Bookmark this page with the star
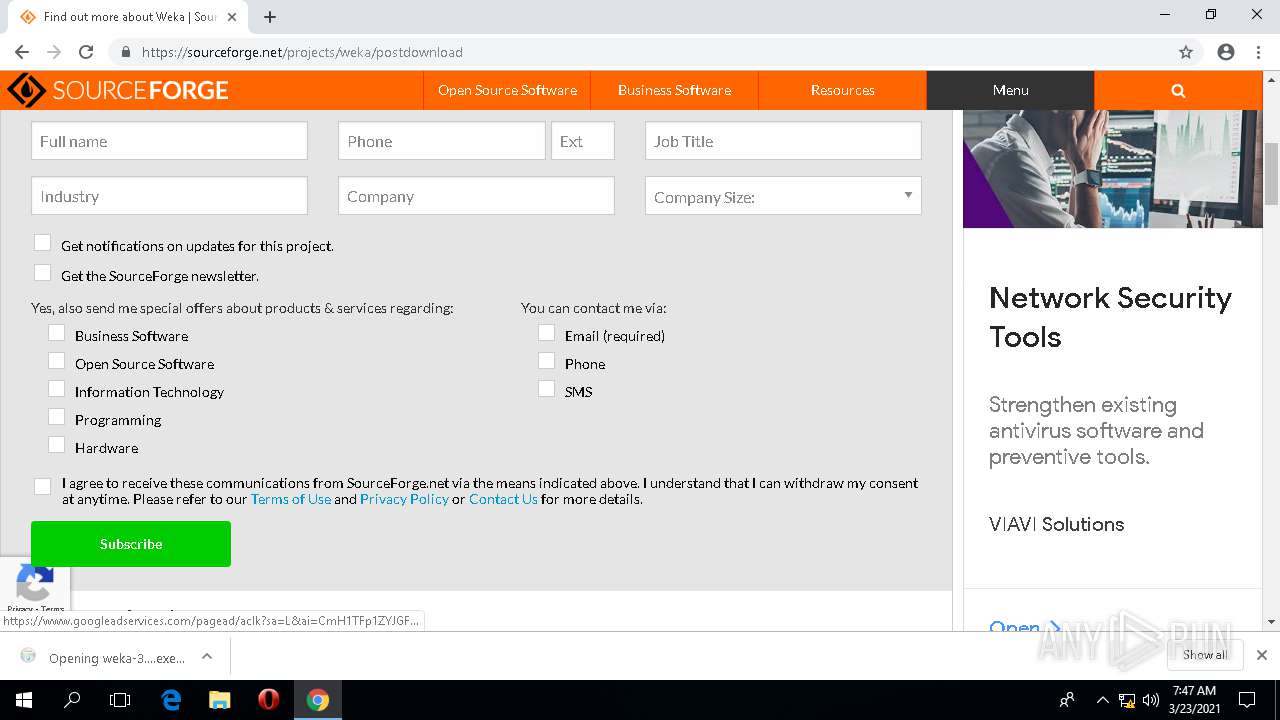1280x720 pixels. click(1186, 52)
